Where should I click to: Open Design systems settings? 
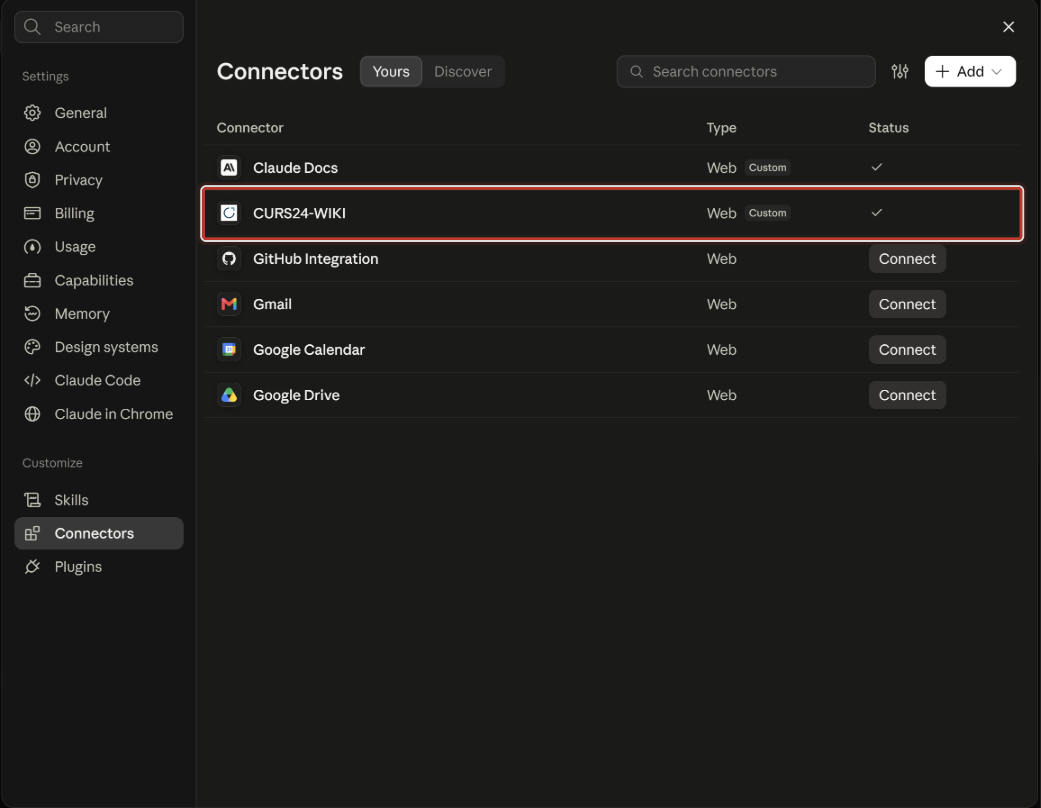[x=99, y=347]
